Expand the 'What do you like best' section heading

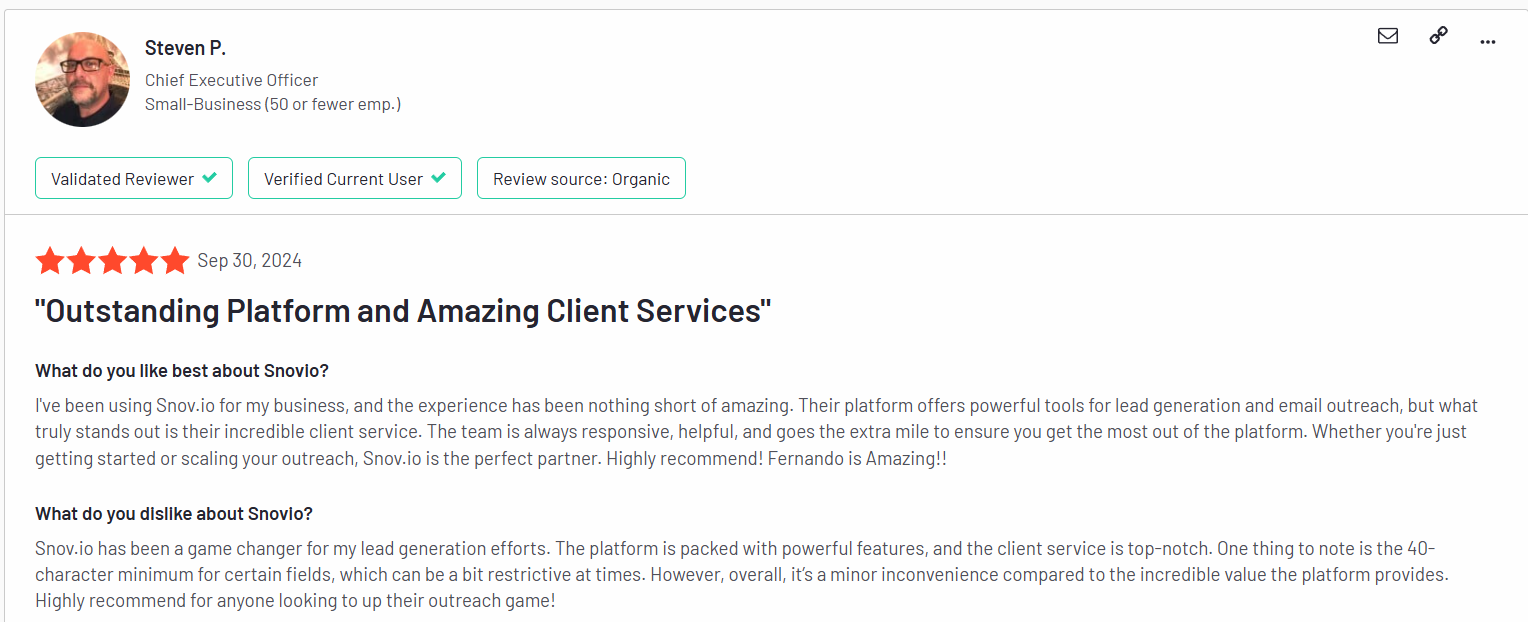(x=181, y=370)
